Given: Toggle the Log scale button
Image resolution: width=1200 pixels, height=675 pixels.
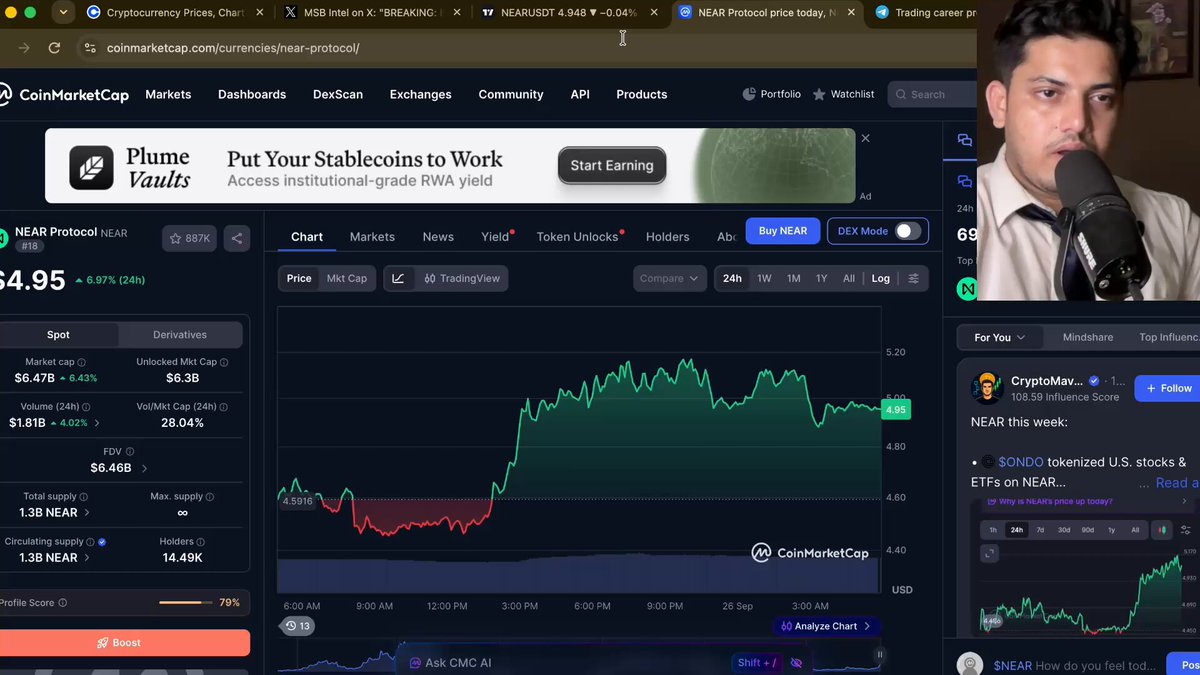Looking at the screenshot, I should tap(880, 278).
